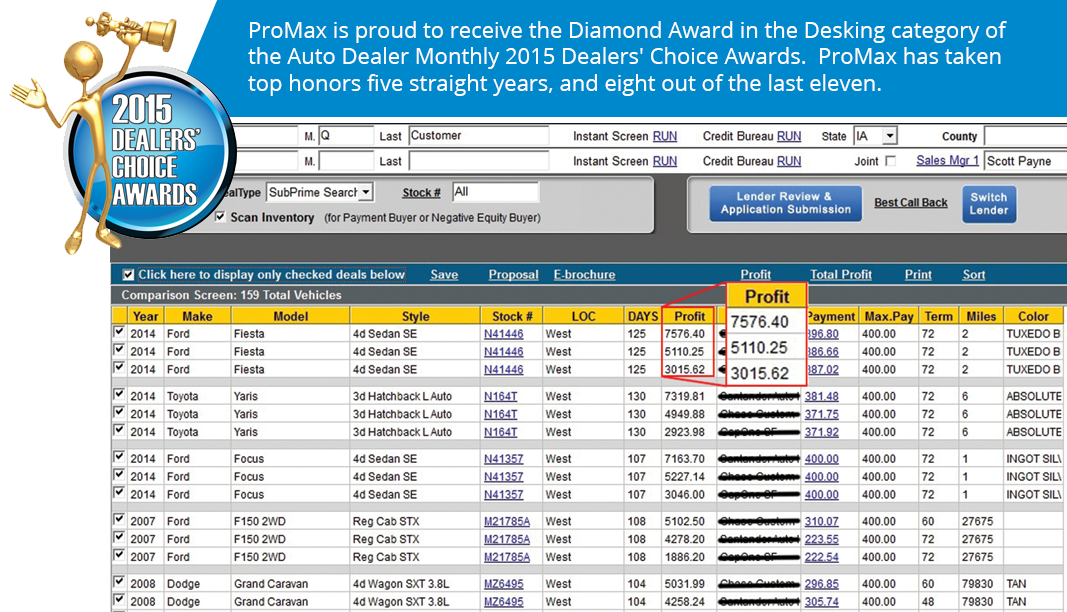Click the Year column header
The image size is (1067, 612).
[145, 316]
